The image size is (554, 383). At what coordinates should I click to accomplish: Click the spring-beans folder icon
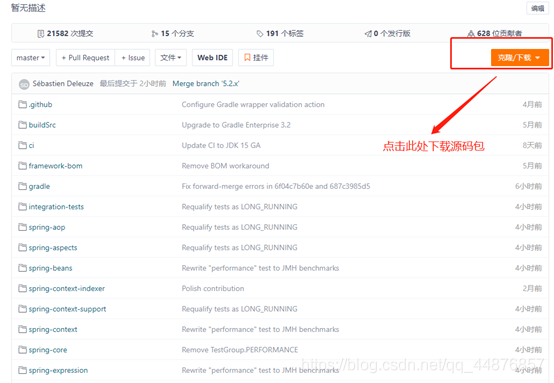[x=23, y=268]
